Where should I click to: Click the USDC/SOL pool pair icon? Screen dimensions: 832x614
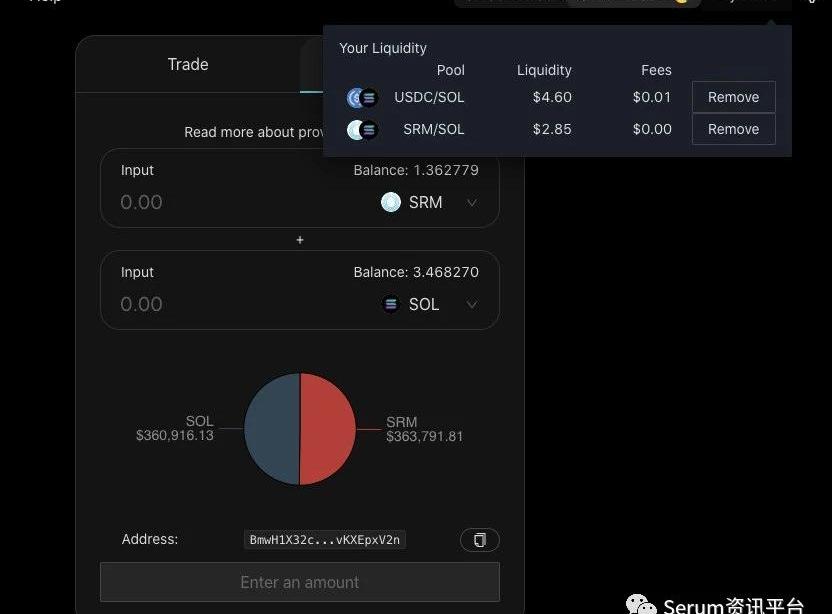click(x=362, y=98)
